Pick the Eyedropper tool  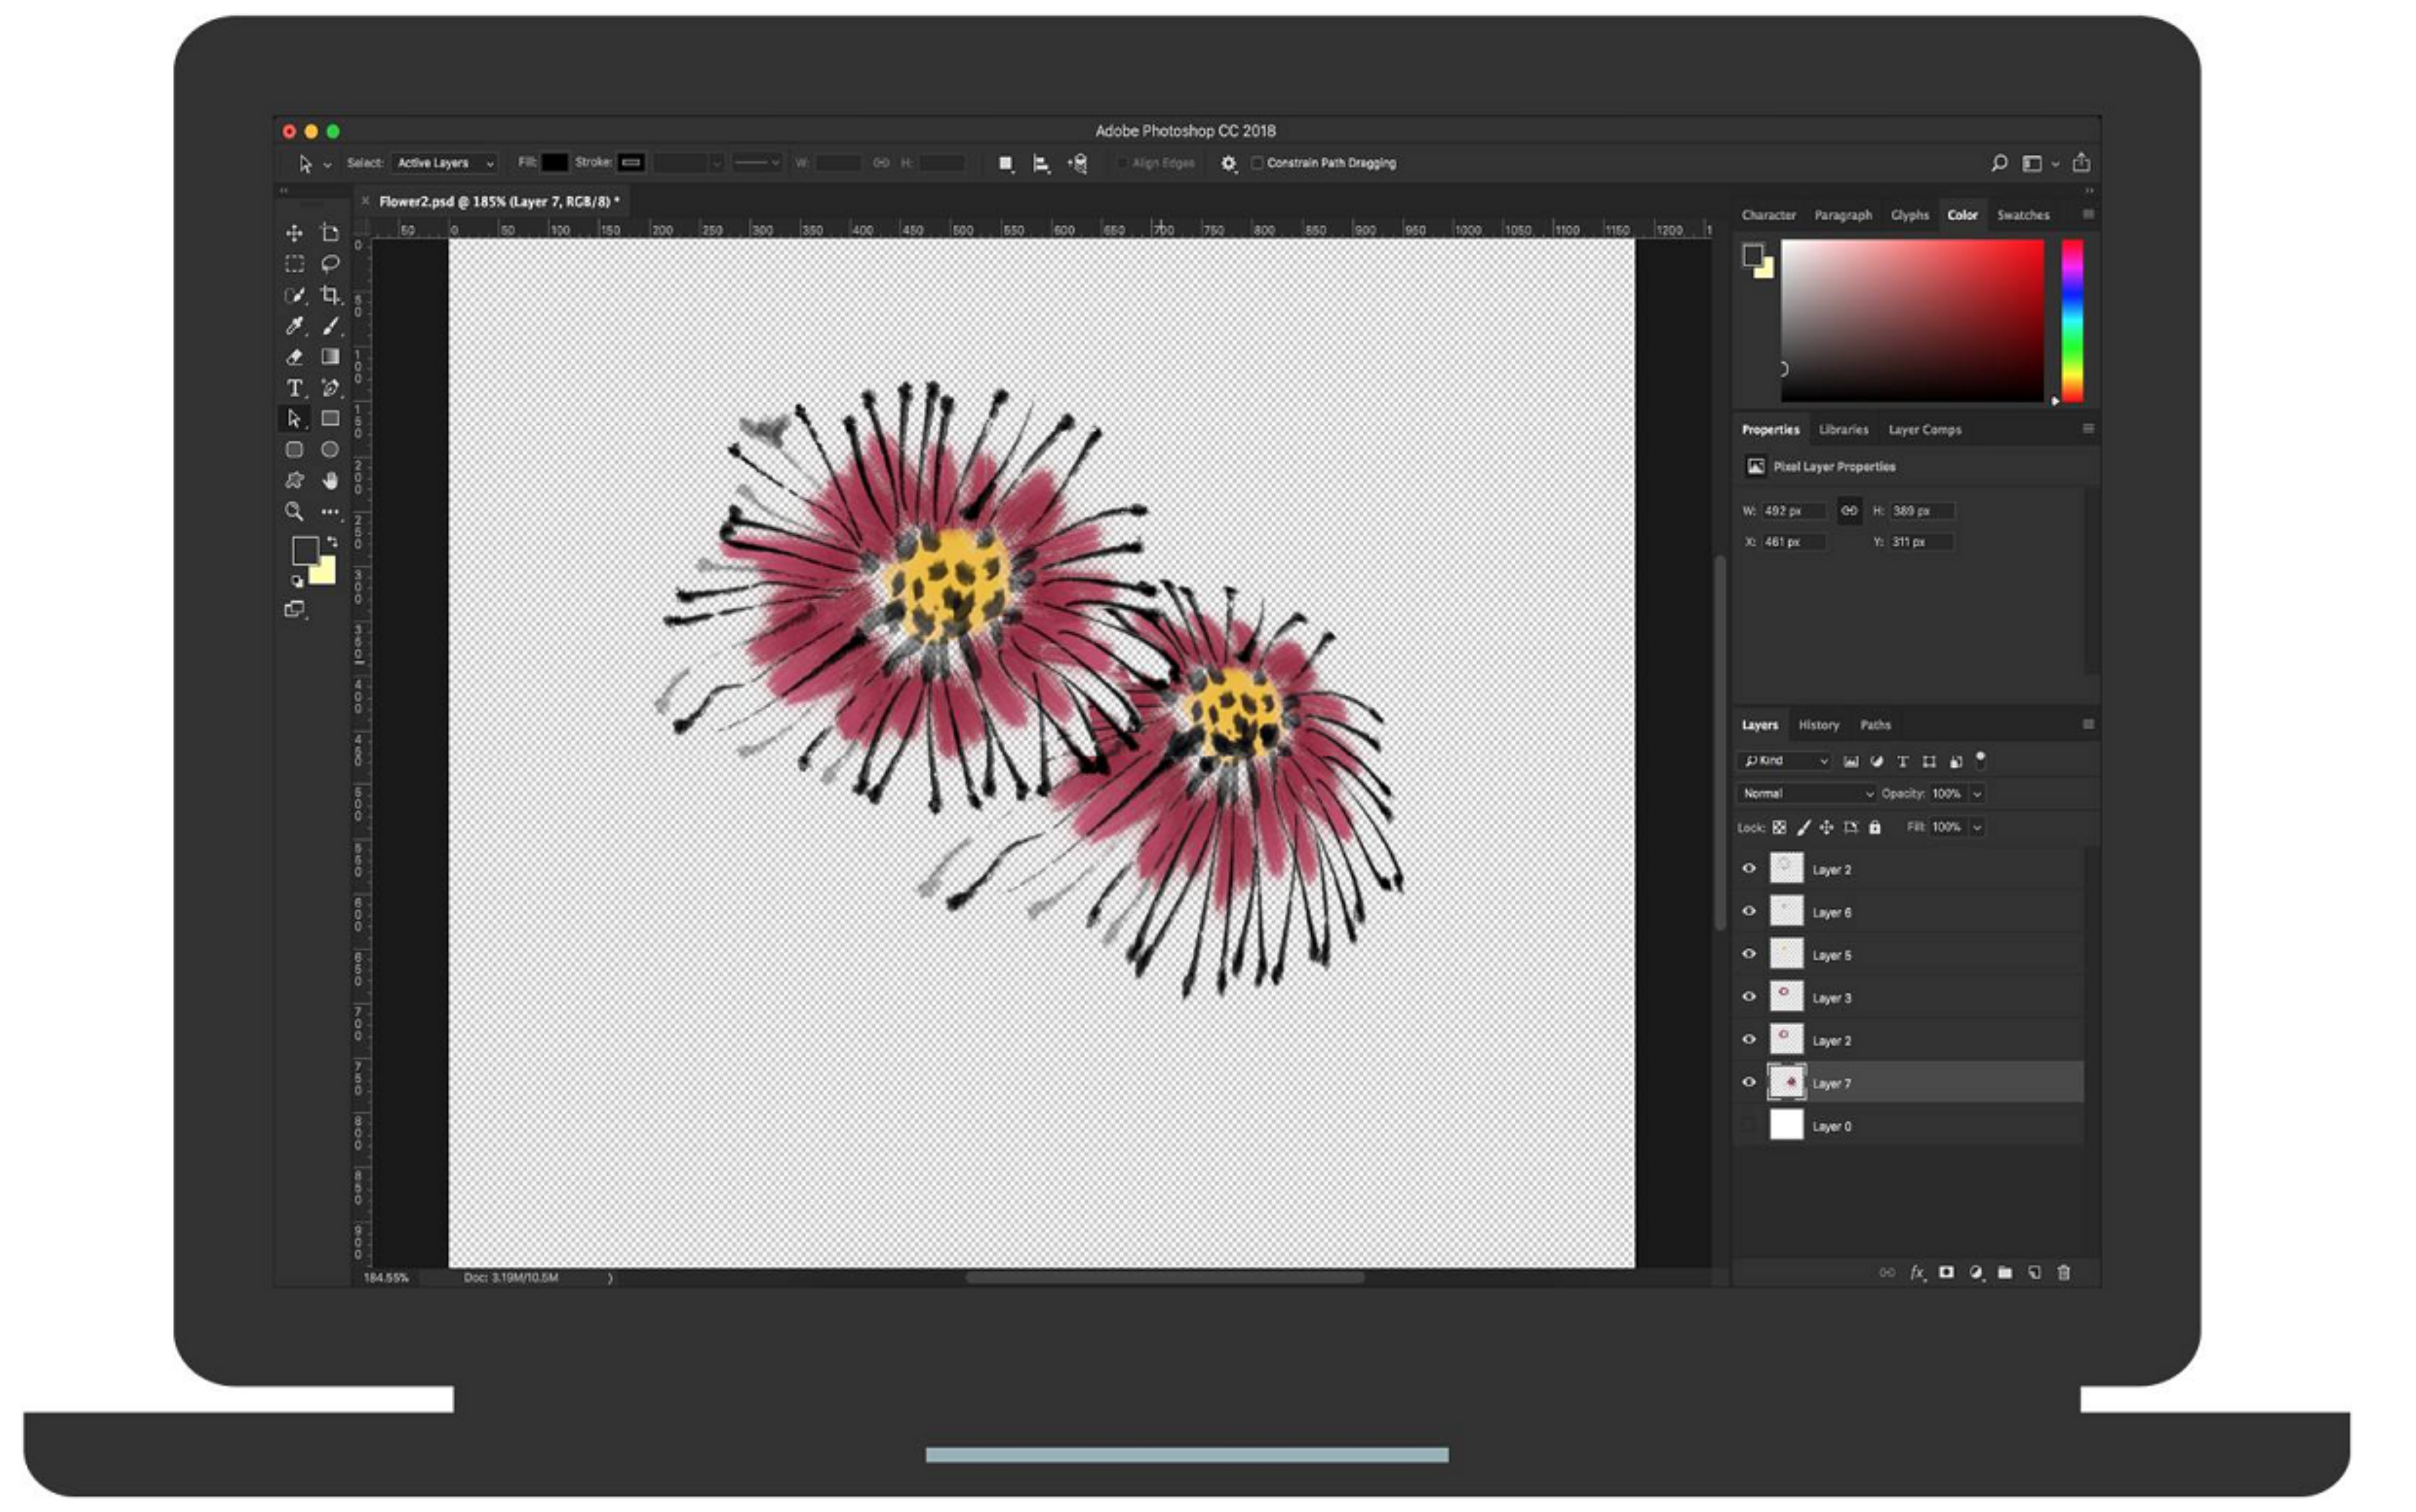pos(294,326)
